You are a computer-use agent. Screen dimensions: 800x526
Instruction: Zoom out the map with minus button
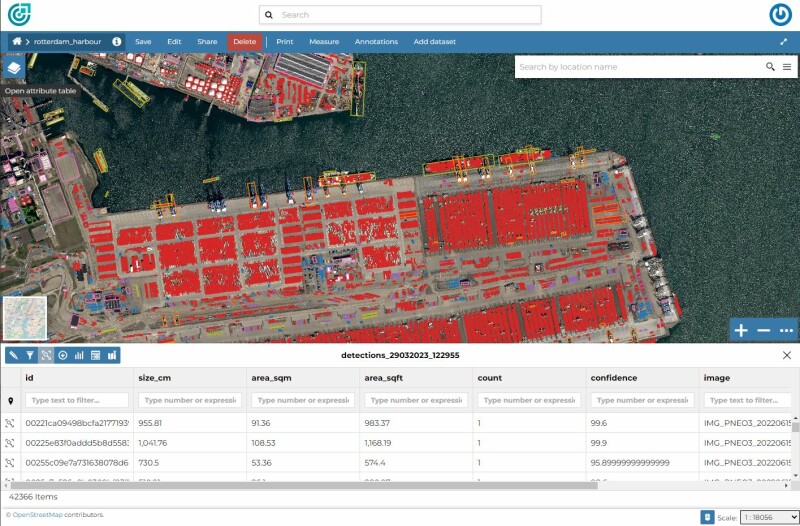[764, 330]
